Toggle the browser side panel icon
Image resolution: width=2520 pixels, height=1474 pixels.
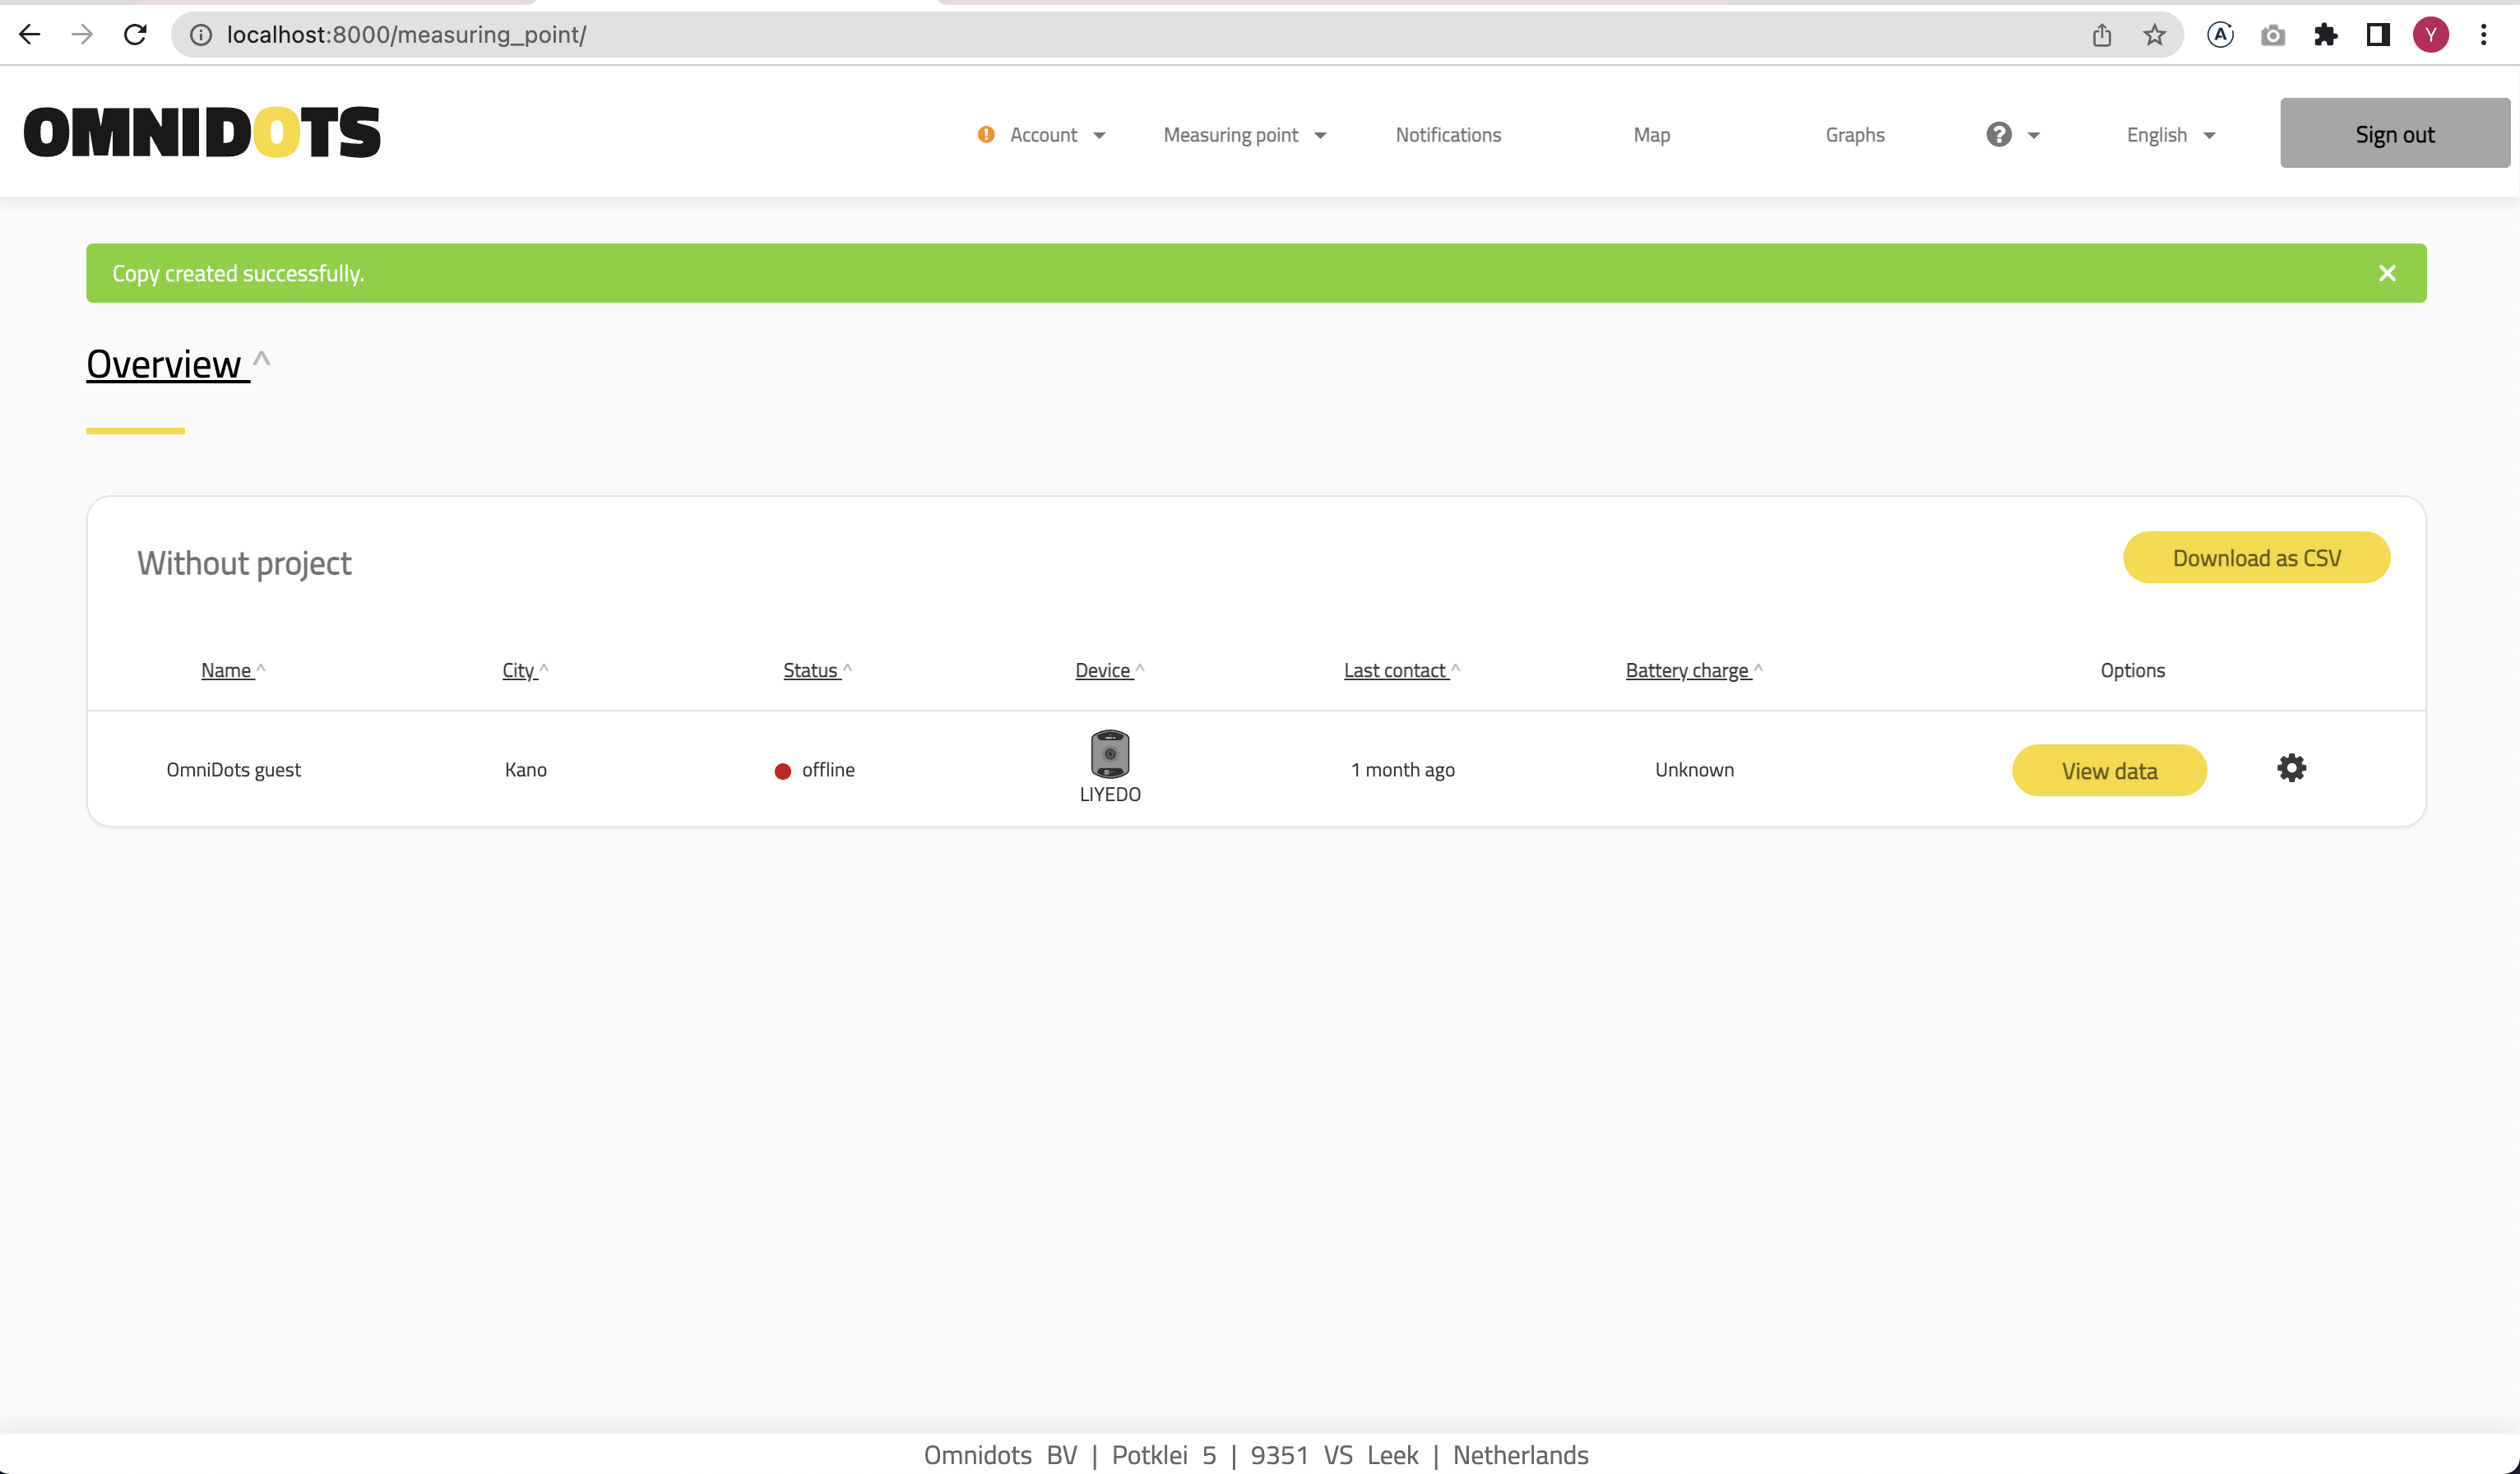pos(2378,35)
